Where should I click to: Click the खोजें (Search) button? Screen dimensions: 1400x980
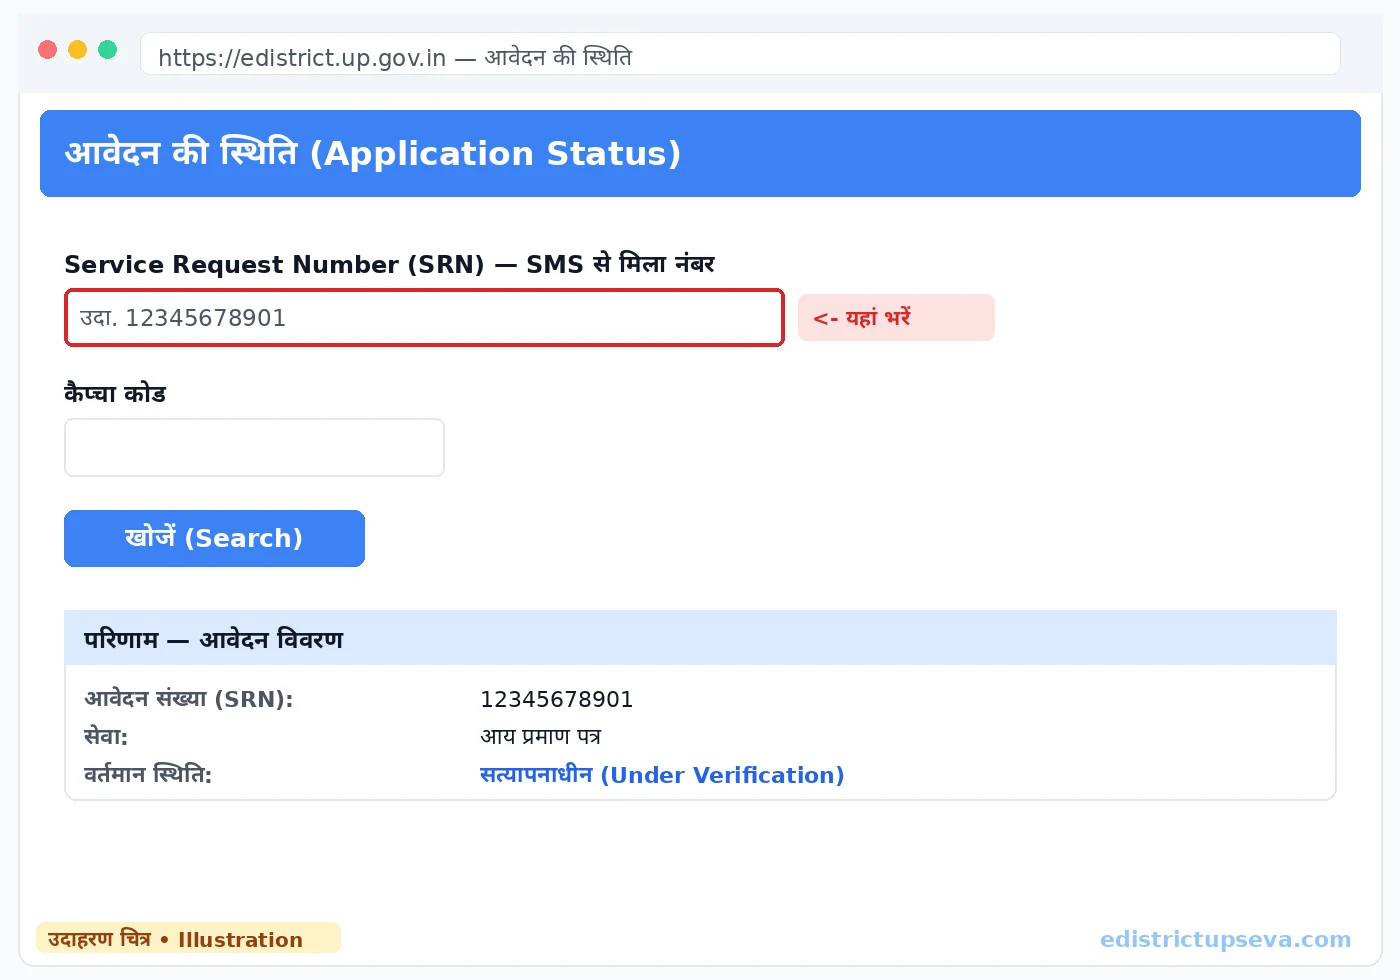click(214, 538)
